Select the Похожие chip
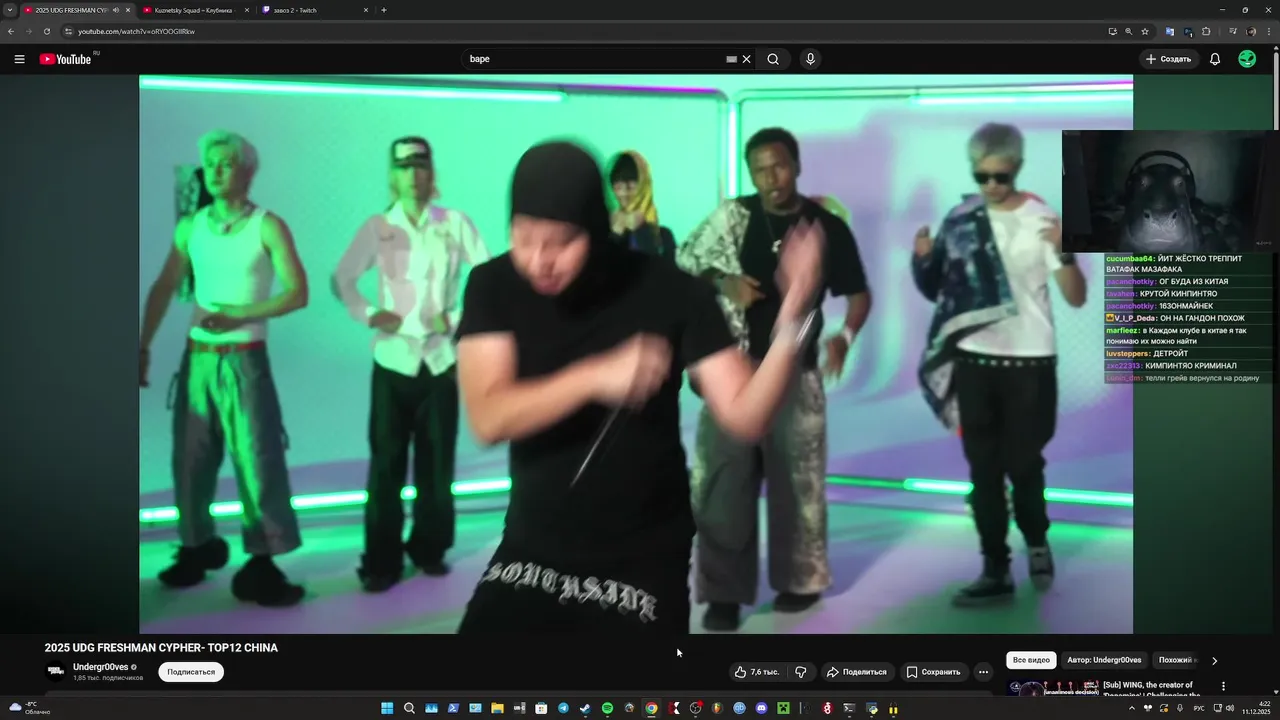Screen dimensions: 1280x720 tap(1177, 660)
